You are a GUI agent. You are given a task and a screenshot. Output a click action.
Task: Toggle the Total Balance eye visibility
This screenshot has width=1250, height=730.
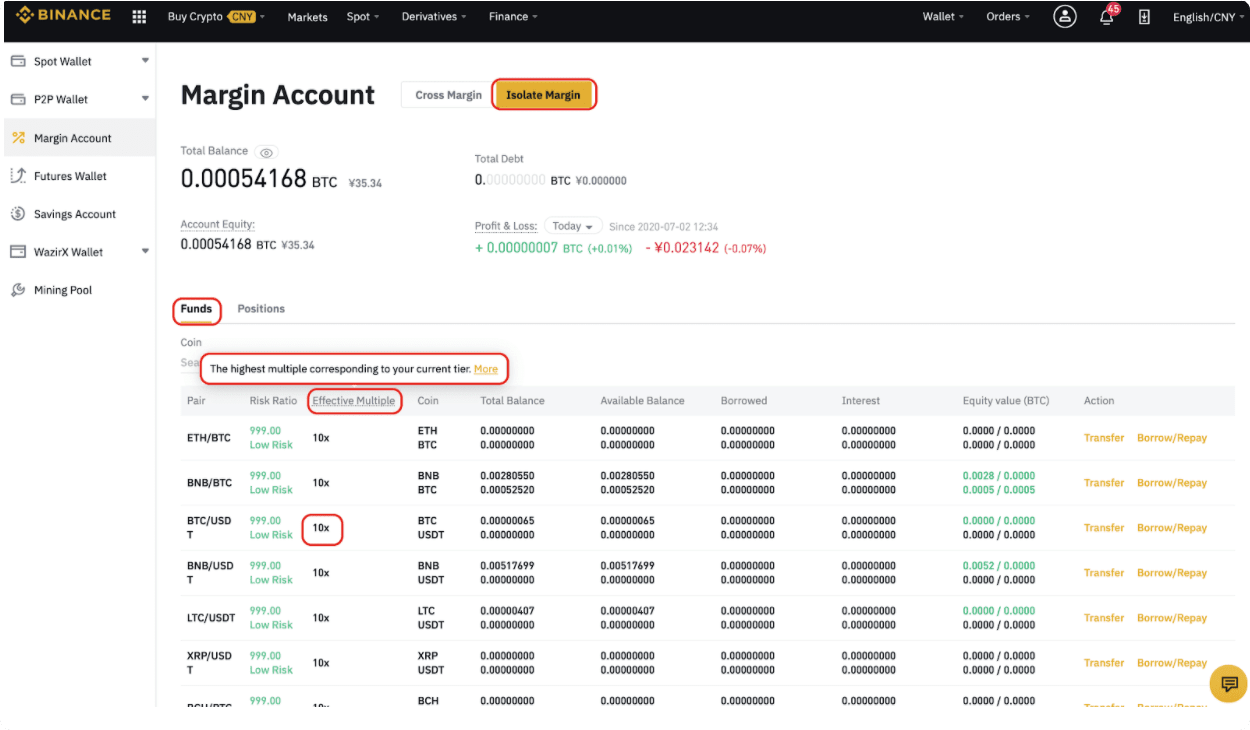pyautogui.click(x=266, y=153)
